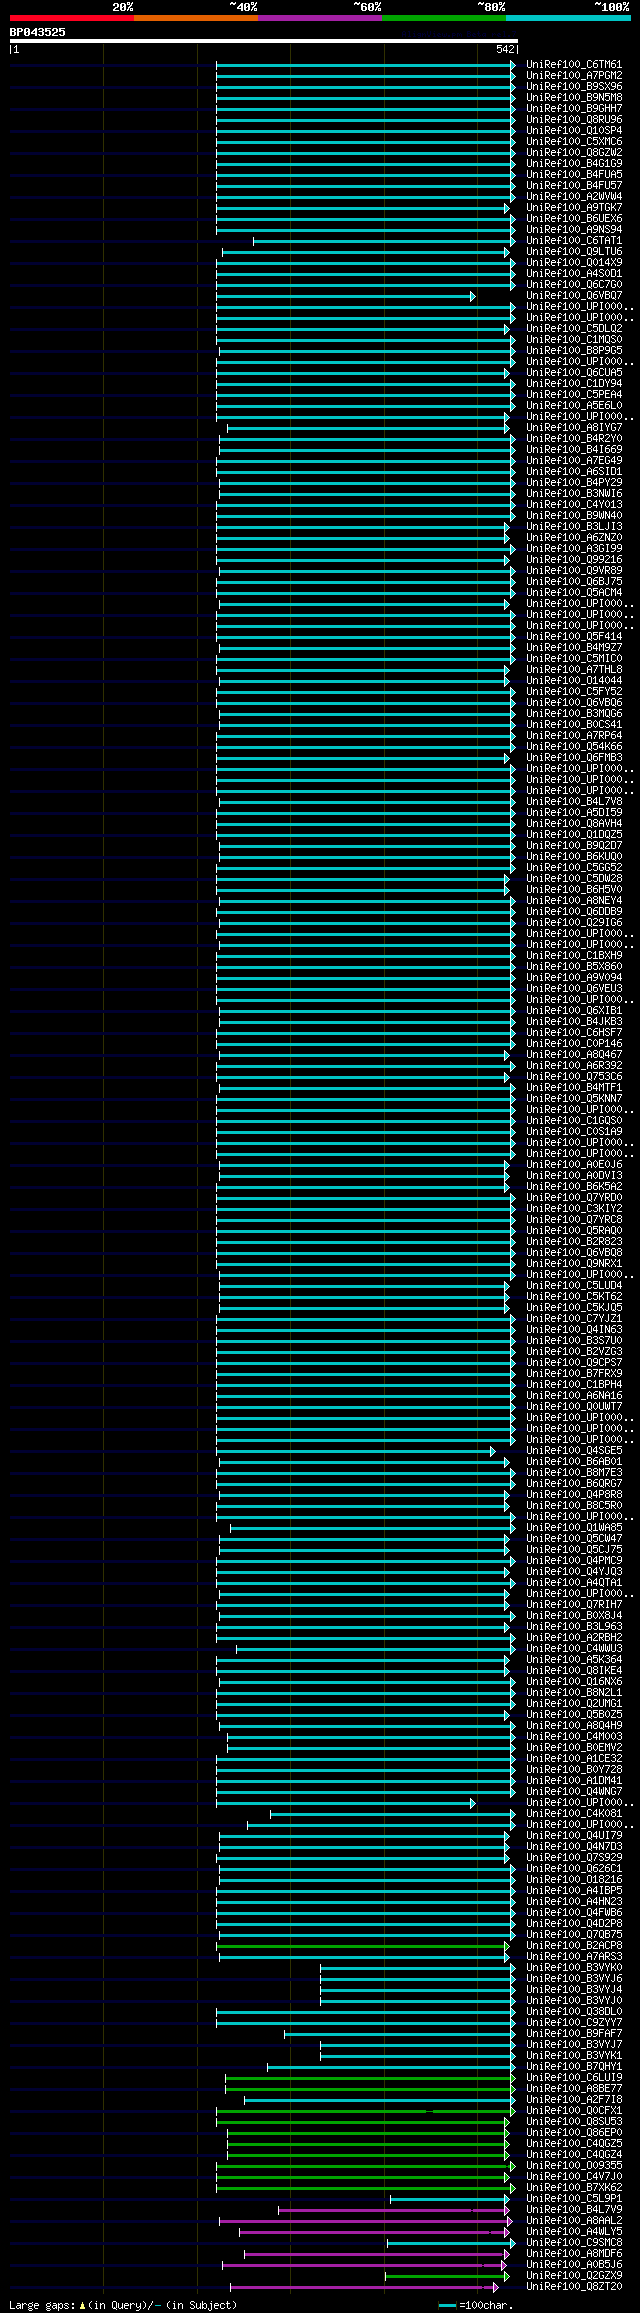Click the red 20% identity legend bar
This screenshot has height=2313, width=640.
[72, 18]
